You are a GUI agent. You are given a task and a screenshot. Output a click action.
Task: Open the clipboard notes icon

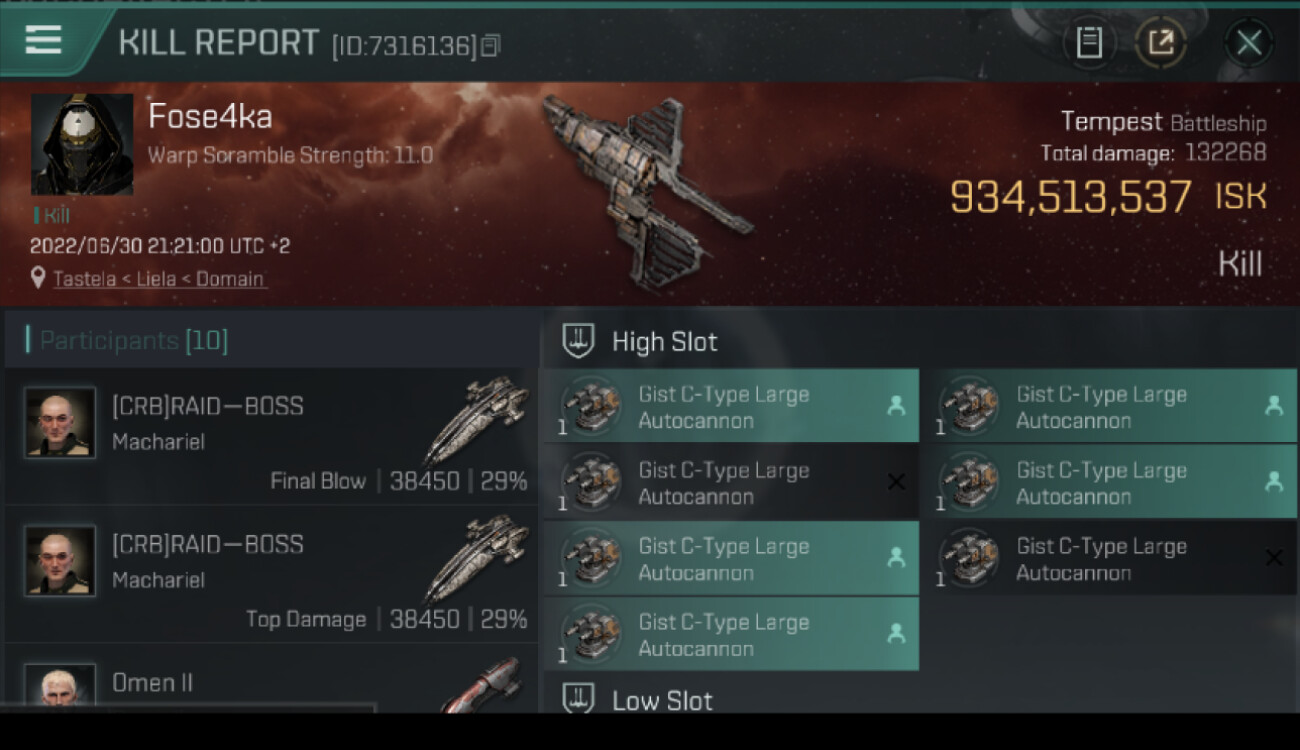pyautogui.click(x=1089, y=43)
